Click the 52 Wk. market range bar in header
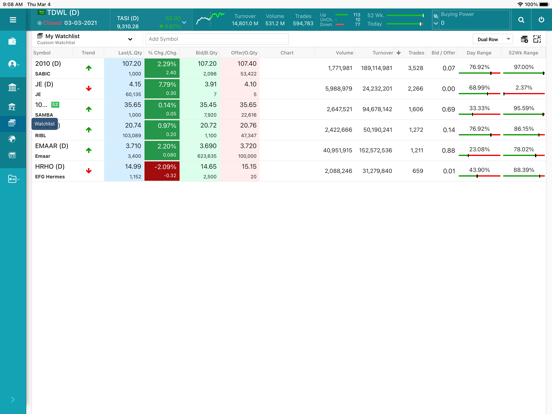 [x=405, y=15]
